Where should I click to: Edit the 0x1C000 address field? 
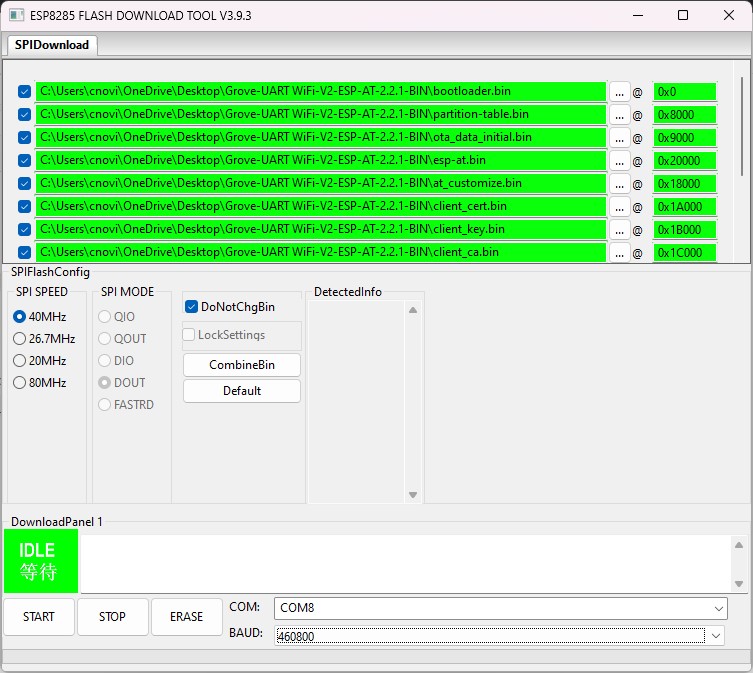point(685,253)
